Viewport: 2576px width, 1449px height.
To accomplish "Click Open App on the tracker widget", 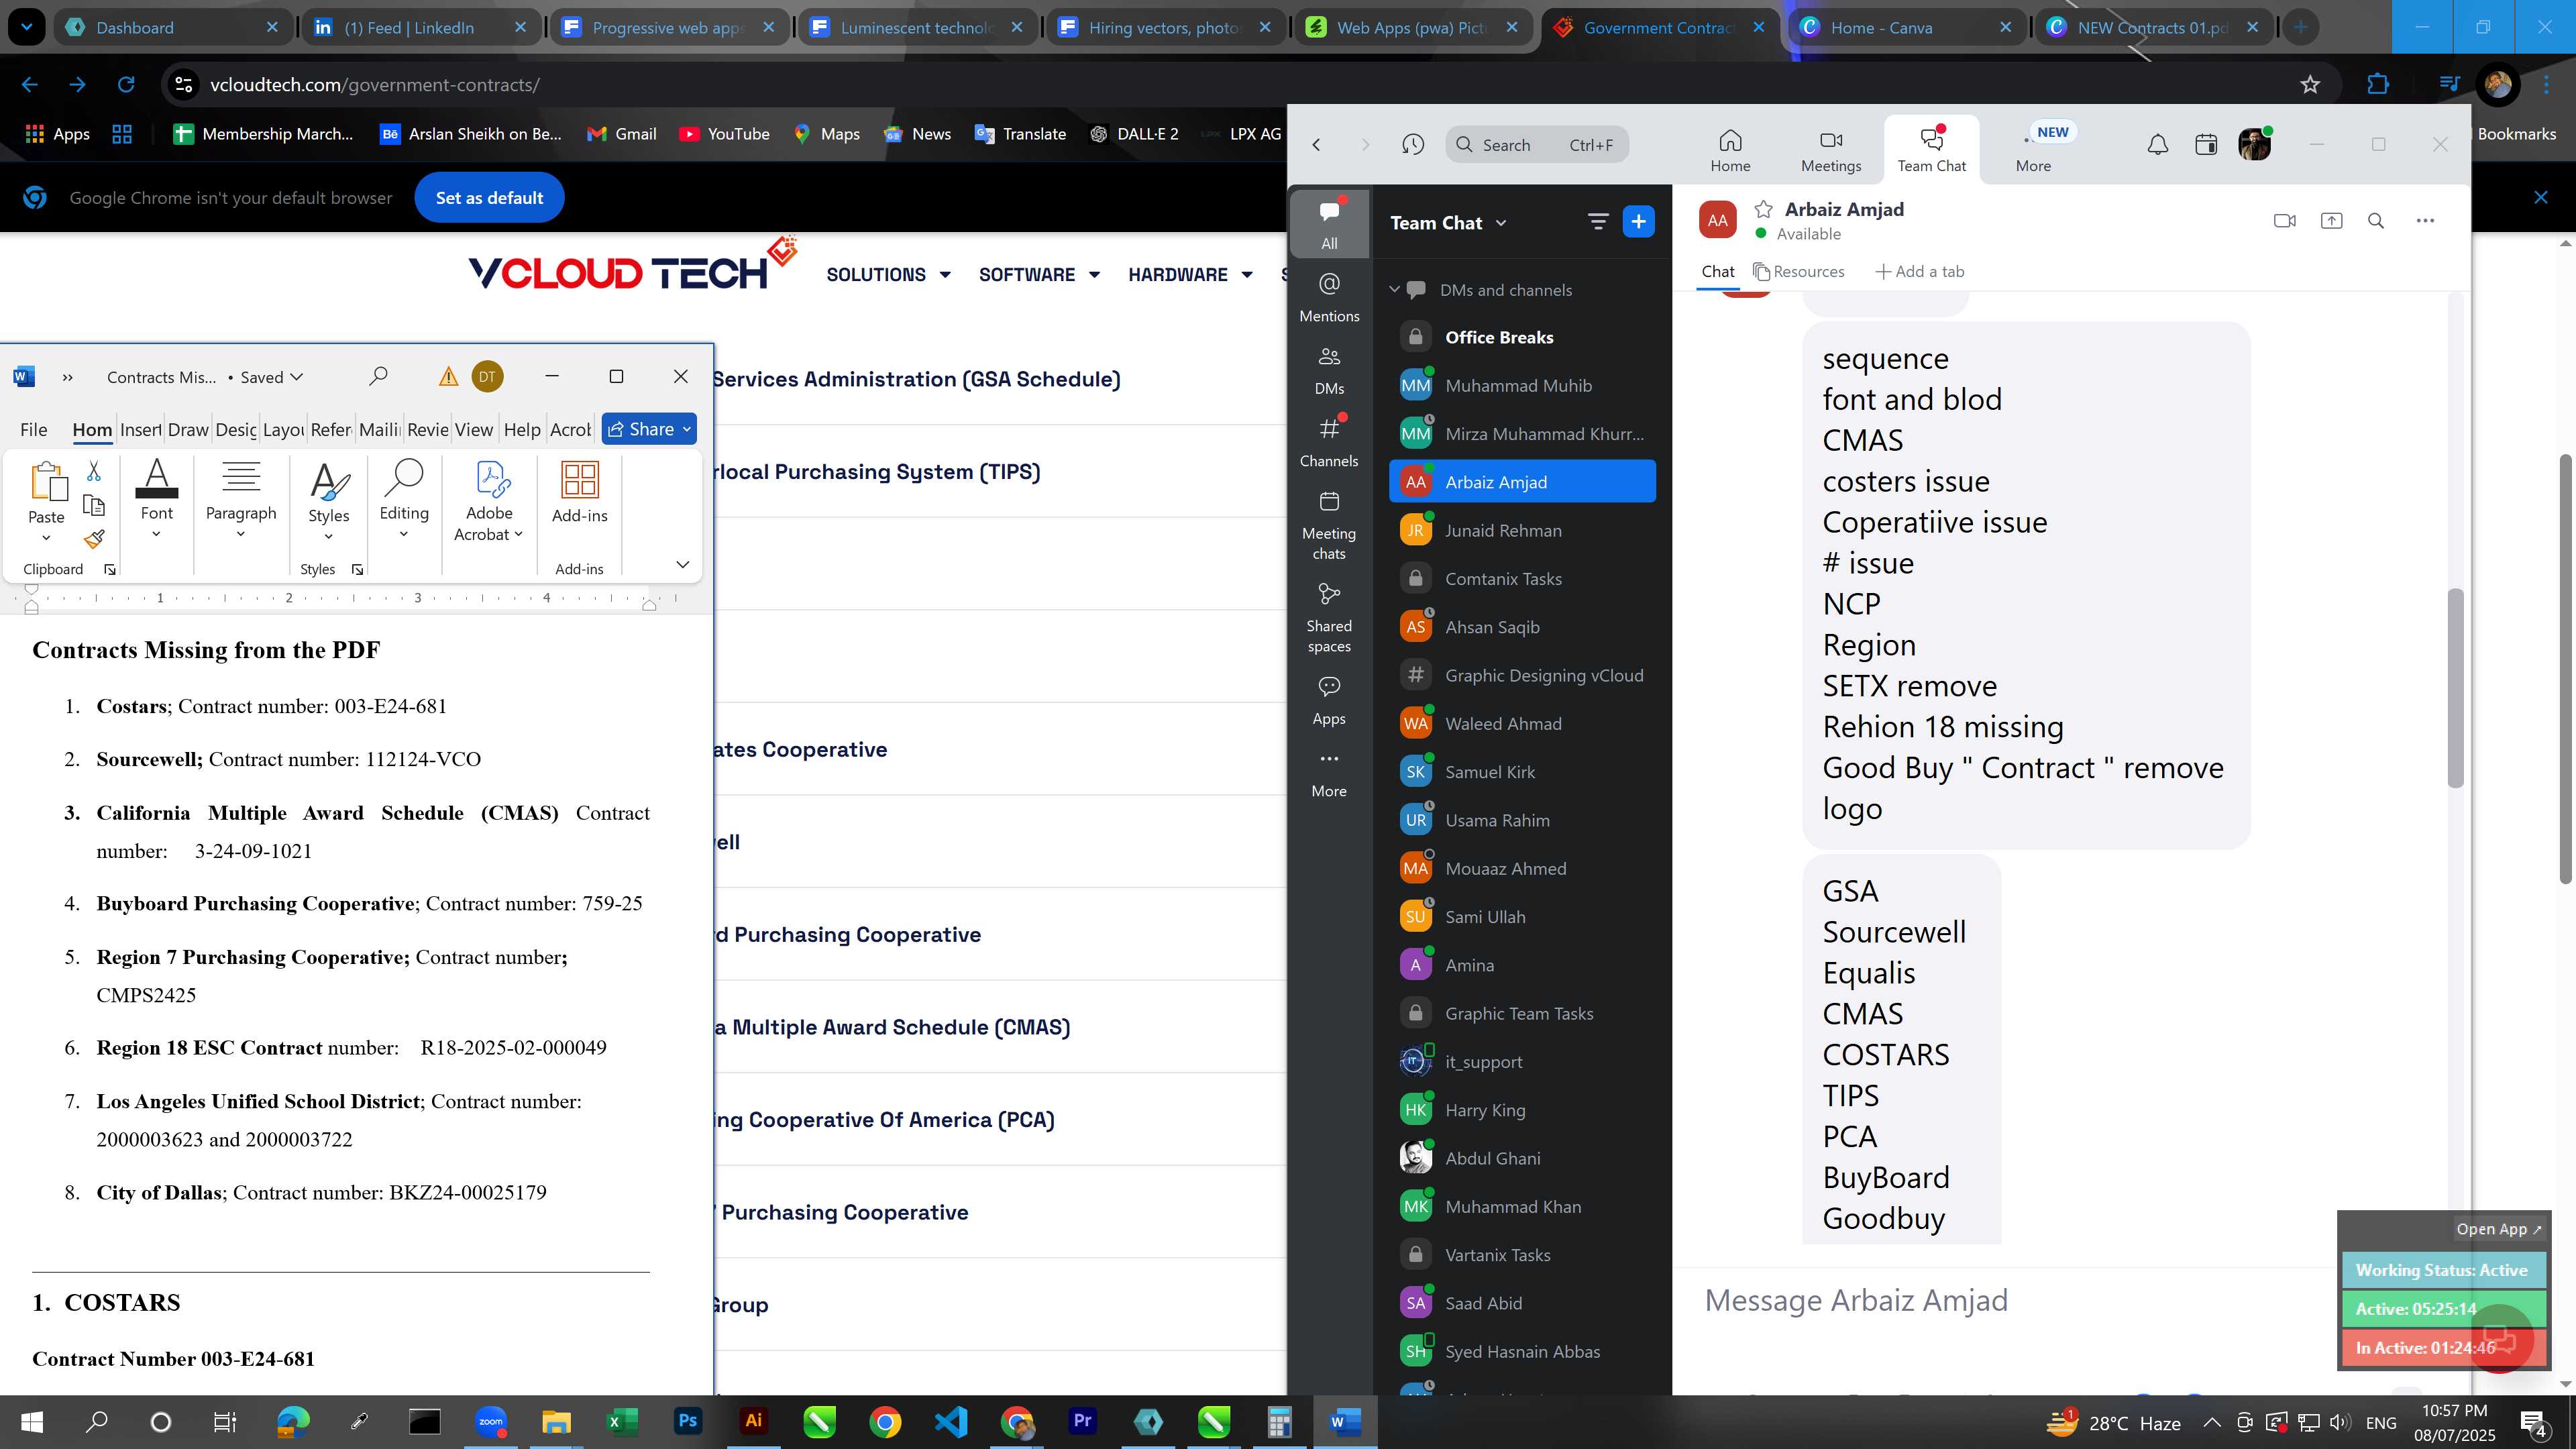I will 2498,1229.
